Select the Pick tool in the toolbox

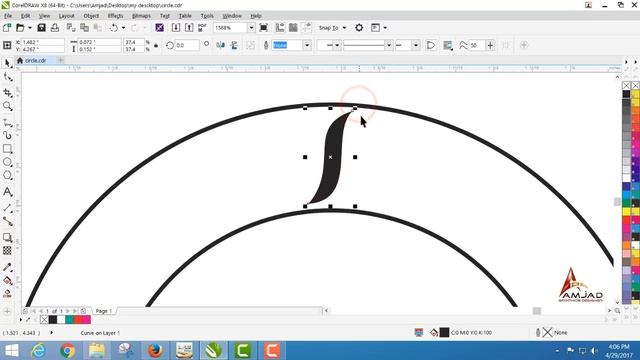[x=7, y=63]
